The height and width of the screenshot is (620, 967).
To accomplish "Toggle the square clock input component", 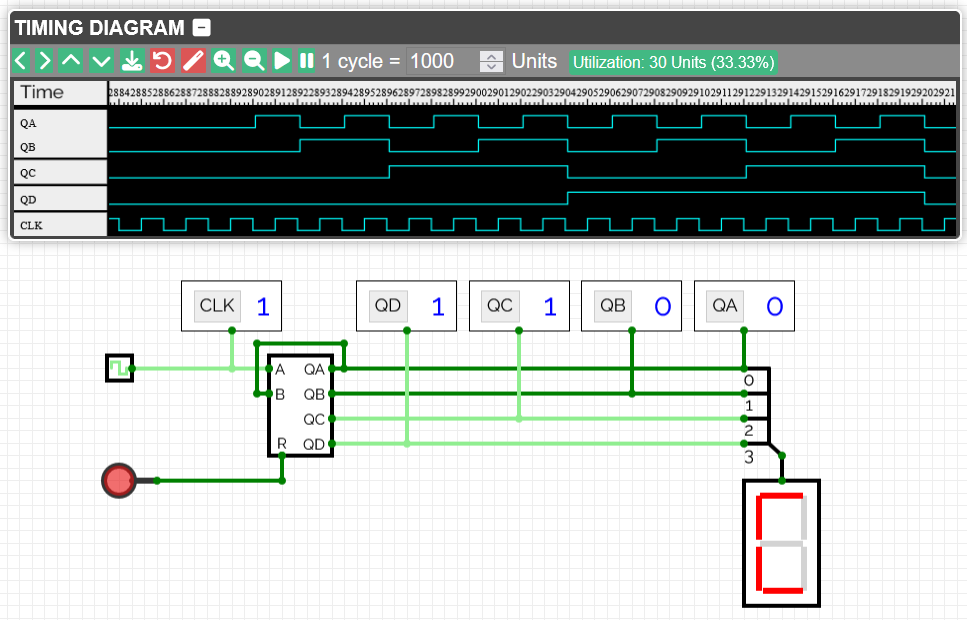I will coord(118,369).
